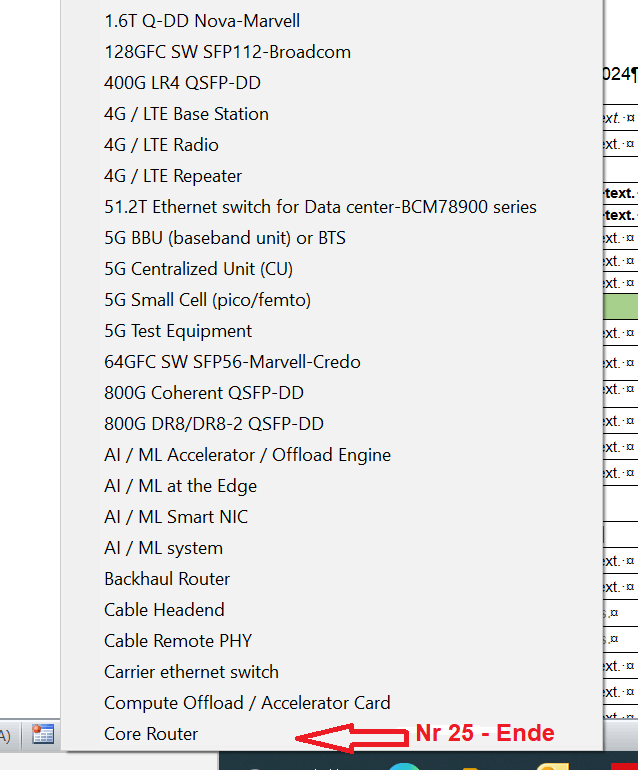Pick '5G Test Equipment' from the list
The width and height of the screenshot is (638, 770).
coord(178,330)
